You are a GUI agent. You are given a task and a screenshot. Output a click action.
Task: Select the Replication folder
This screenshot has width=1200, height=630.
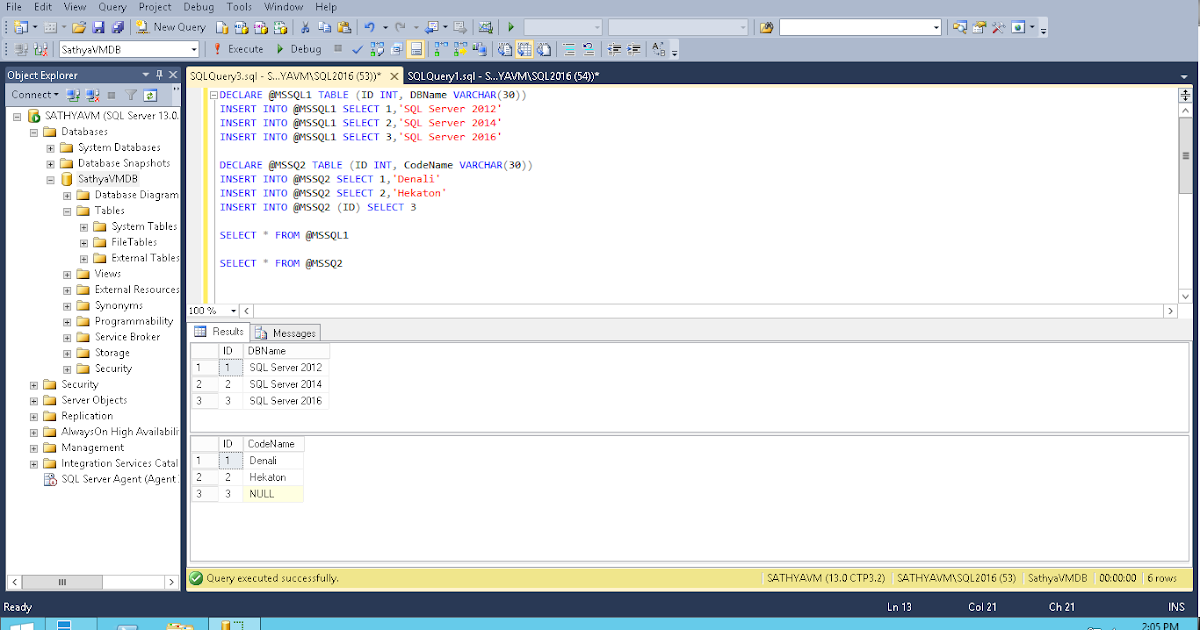pos(87,416)
